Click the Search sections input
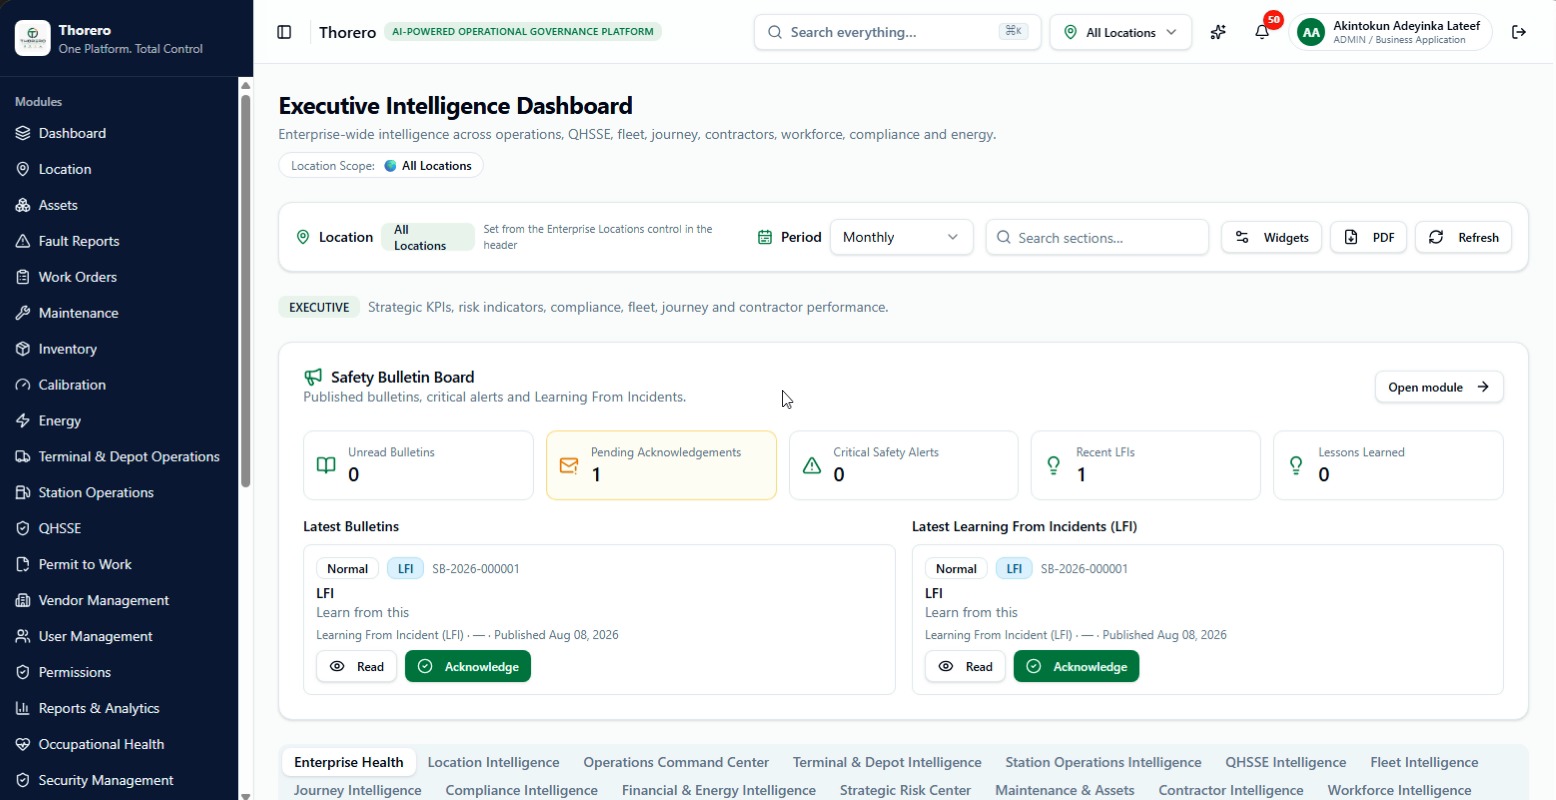The height and width of the screenshot is (800, 1556). (1097, 237)
